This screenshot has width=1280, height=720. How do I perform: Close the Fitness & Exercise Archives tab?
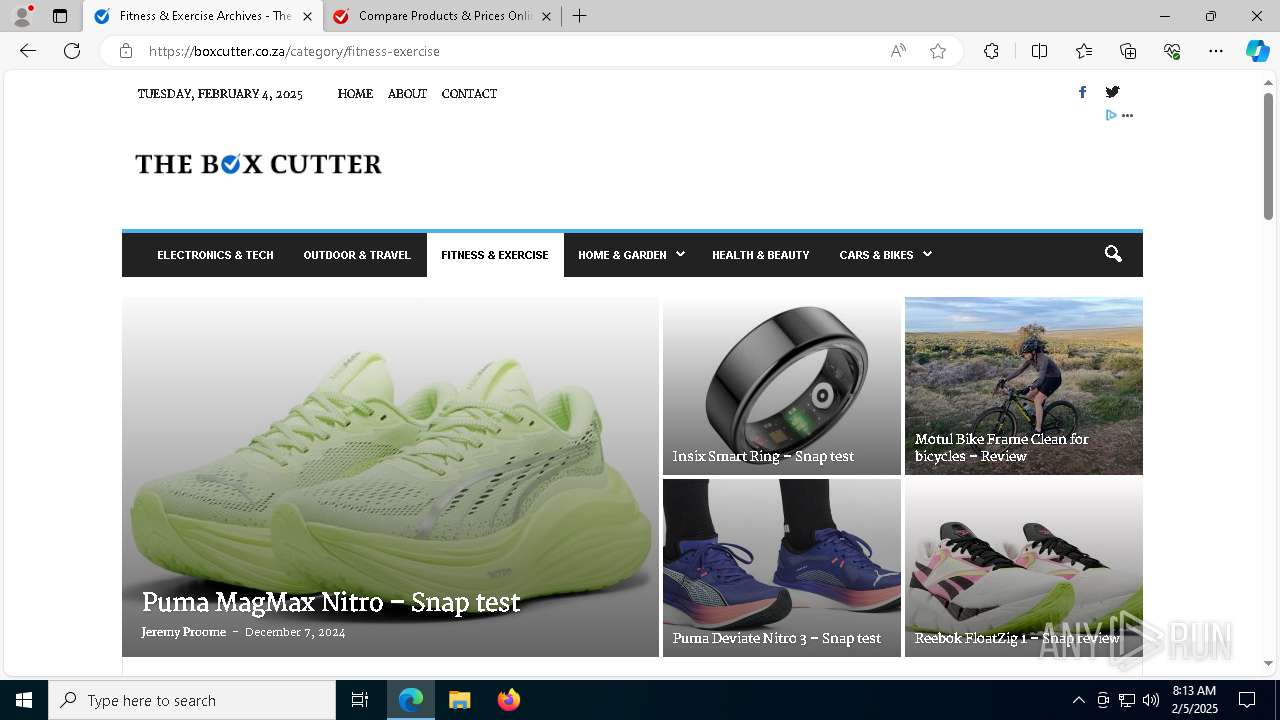307,16
